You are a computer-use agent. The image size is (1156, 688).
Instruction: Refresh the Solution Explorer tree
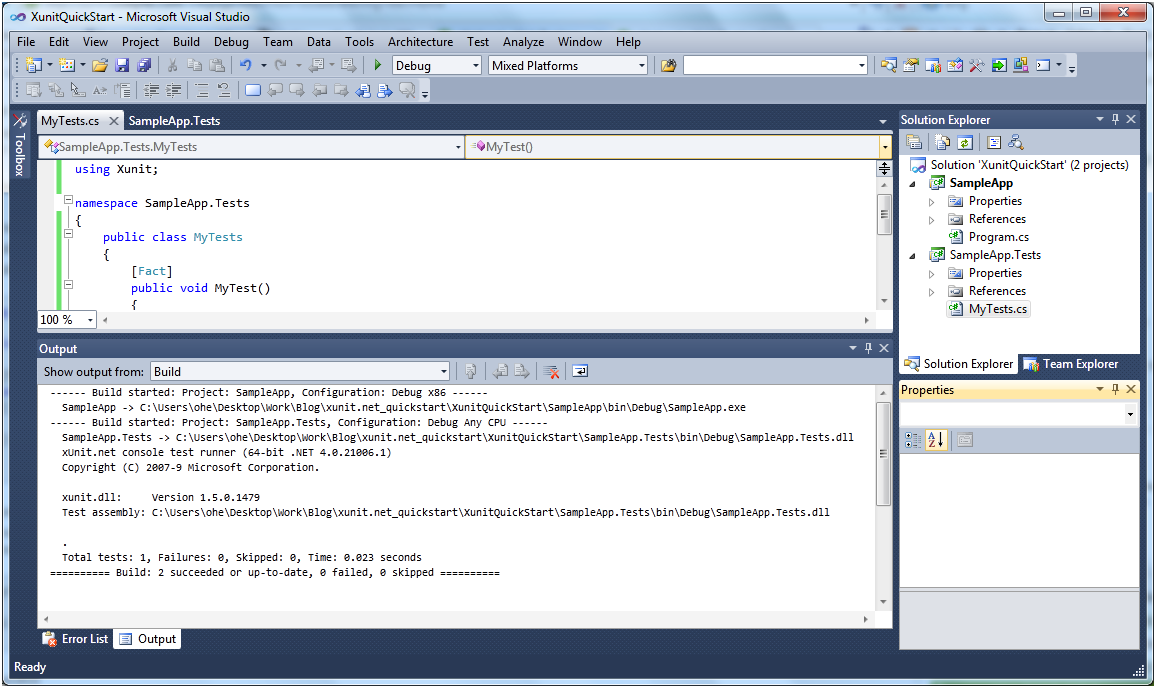pyautogui.click(x=965, y=142)
